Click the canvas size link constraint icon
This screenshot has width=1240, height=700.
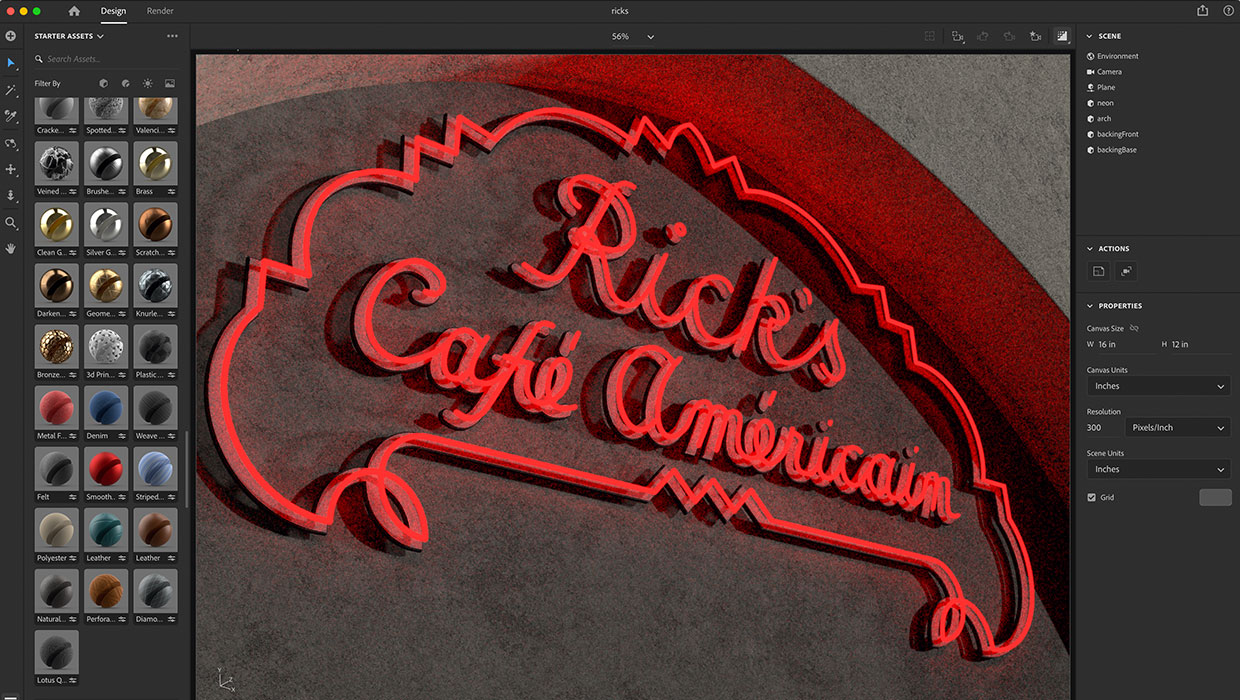[x=1134, y=328]
